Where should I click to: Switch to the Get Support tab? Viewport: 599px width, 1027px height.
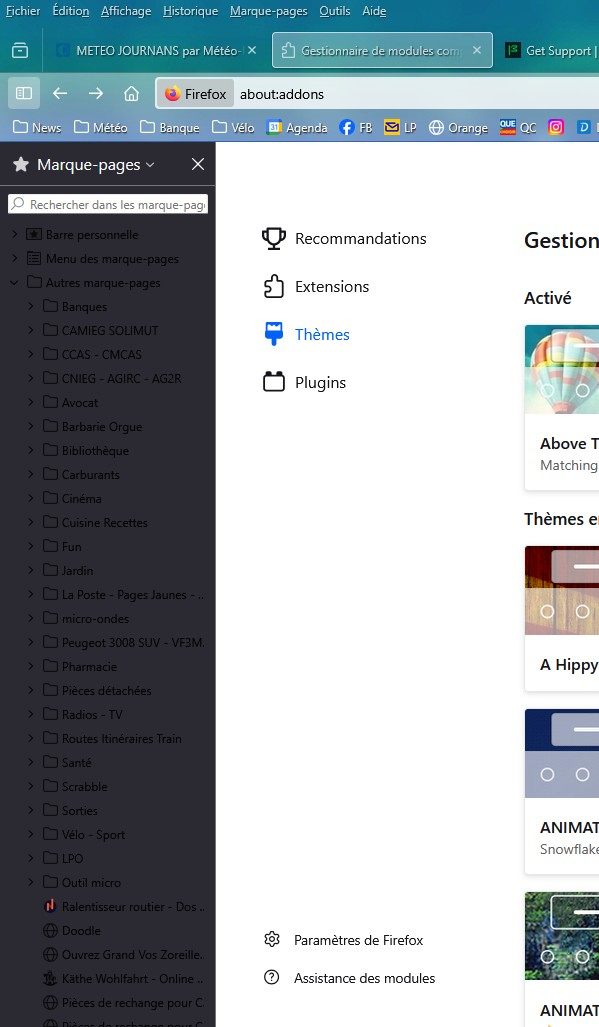[551, 50]
